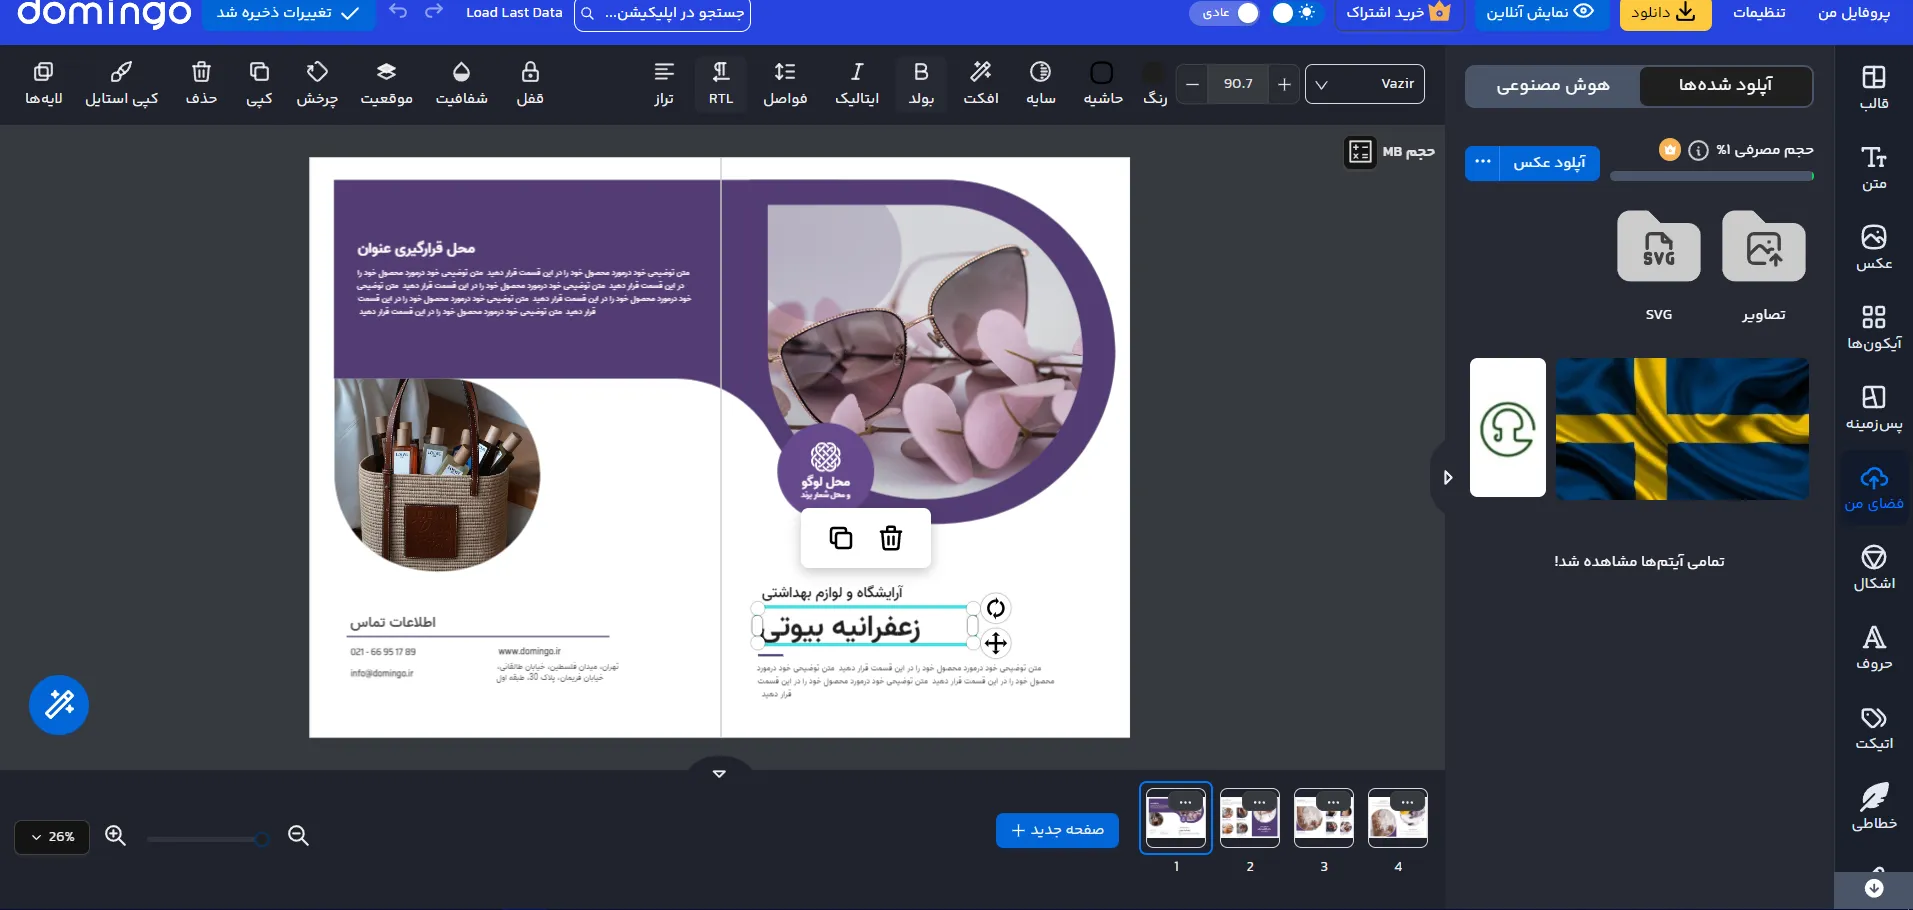Screen dimensions: 1913x910
Task: Click the zoom slider on the bottom bar
Action: click(x=207, y=839)
